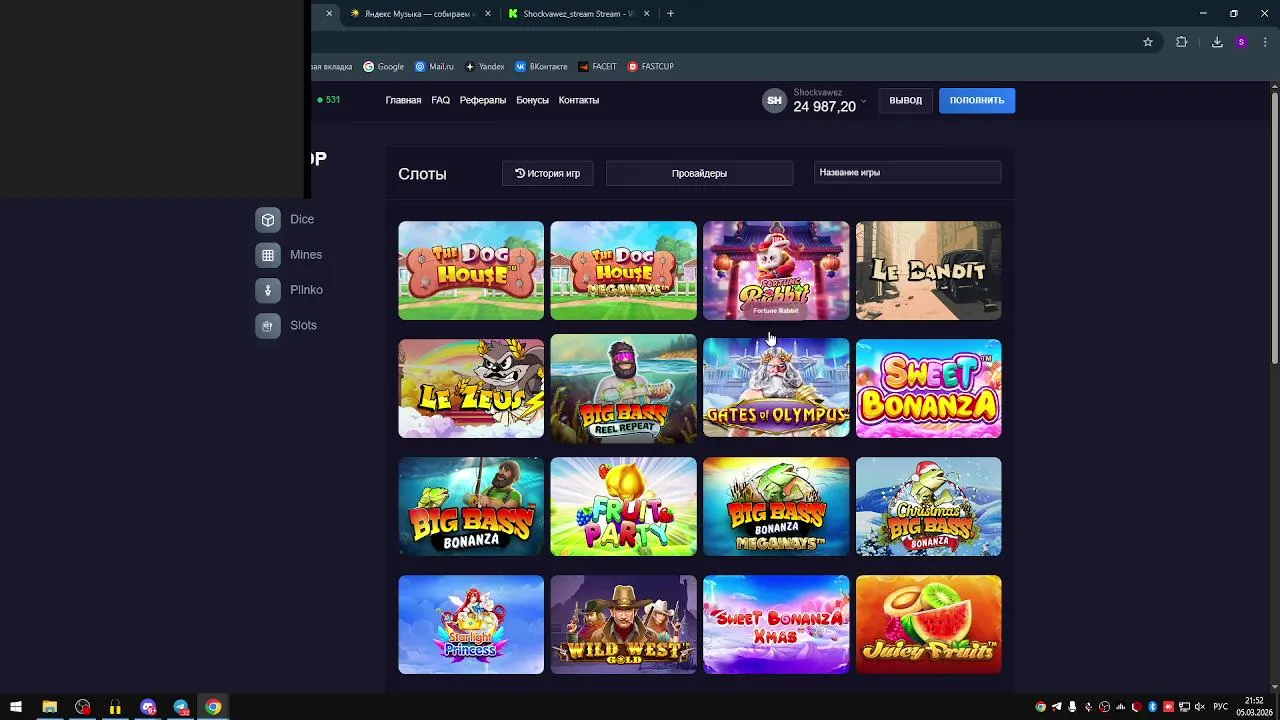Open the ВКонтакте bookmark

coord(541,67)
